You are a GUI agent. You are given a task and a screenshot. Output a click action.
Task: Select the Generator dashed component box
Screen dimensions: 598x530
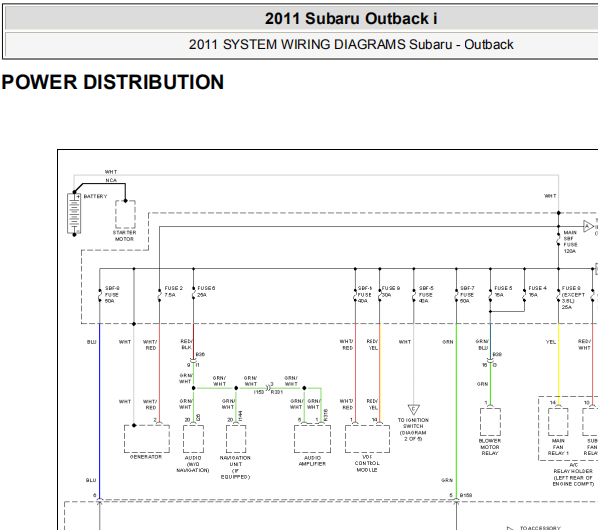click(x=147, y=439)
